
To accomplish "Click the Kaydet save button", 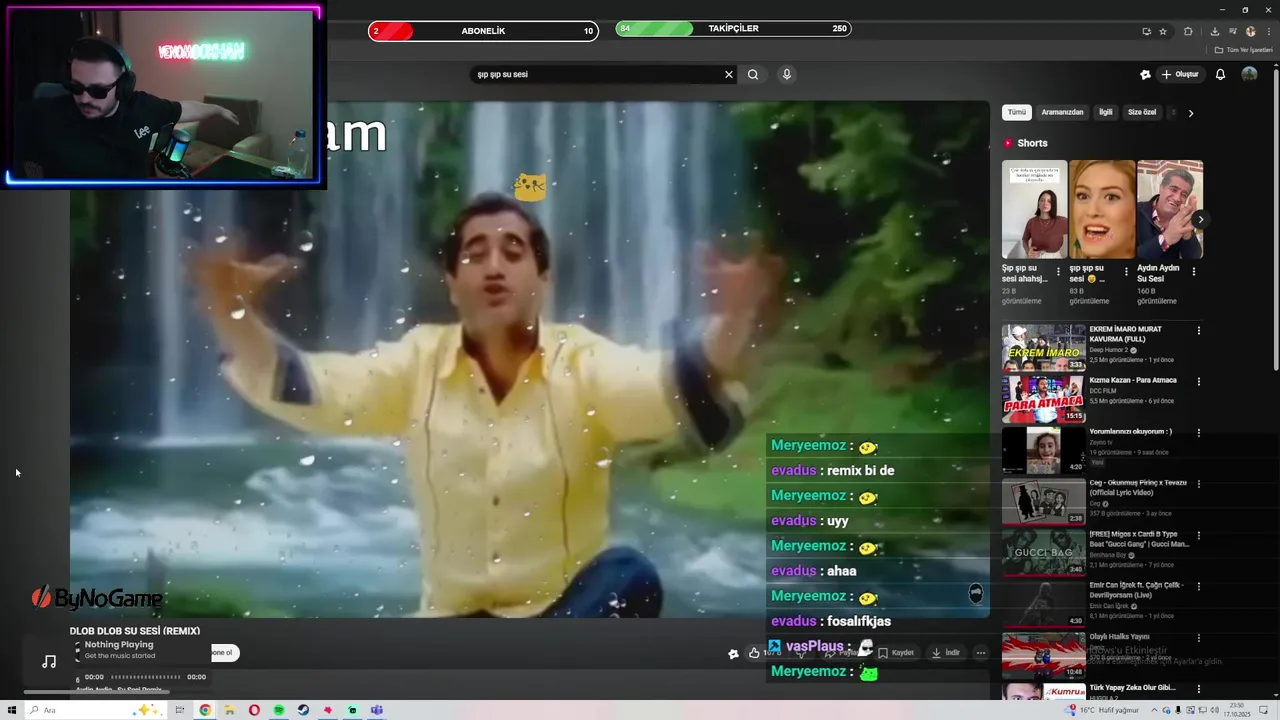I will click(896, 653).
